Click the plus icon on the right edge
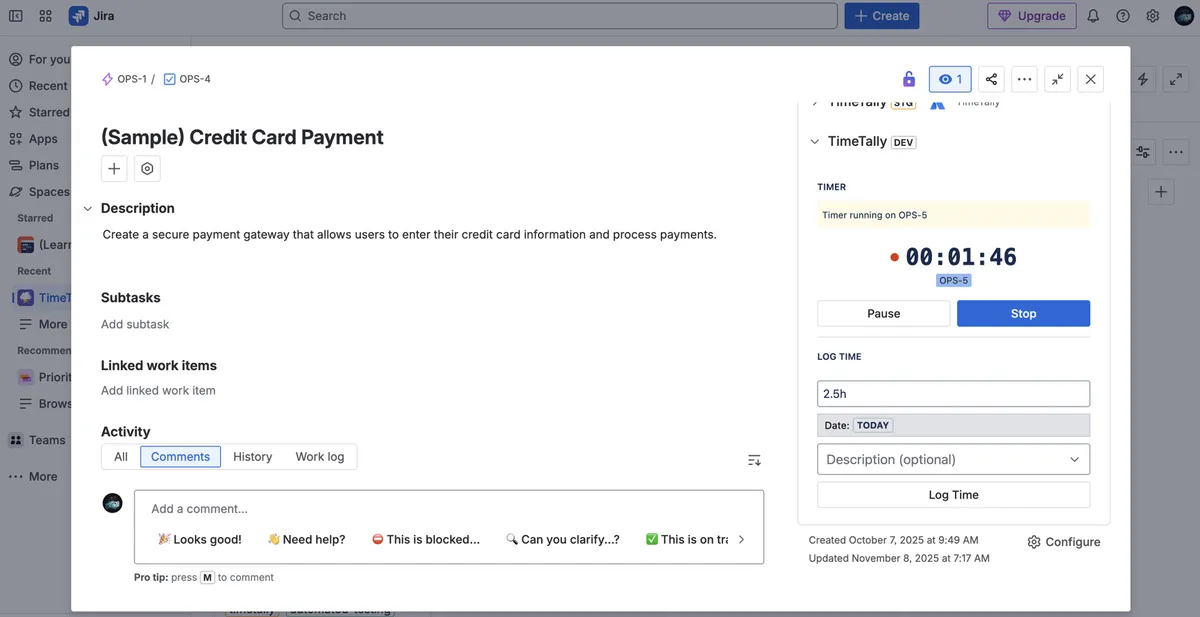The width and height of the screenshot is (1200, 617). [1160, 192]
